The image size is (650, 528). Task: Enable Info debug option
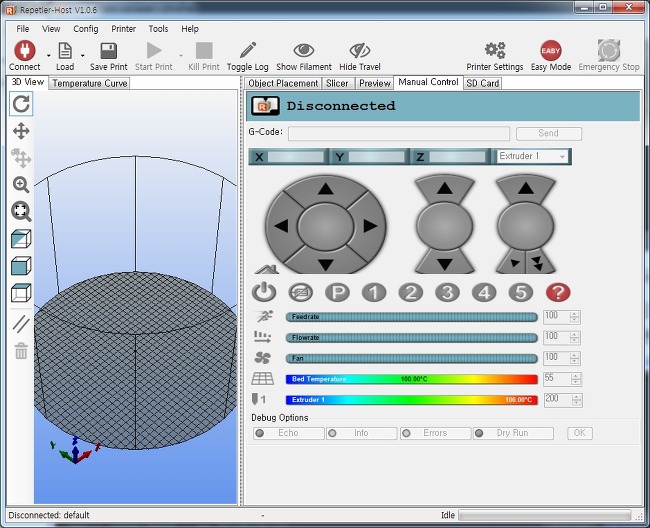pos(361,433)
